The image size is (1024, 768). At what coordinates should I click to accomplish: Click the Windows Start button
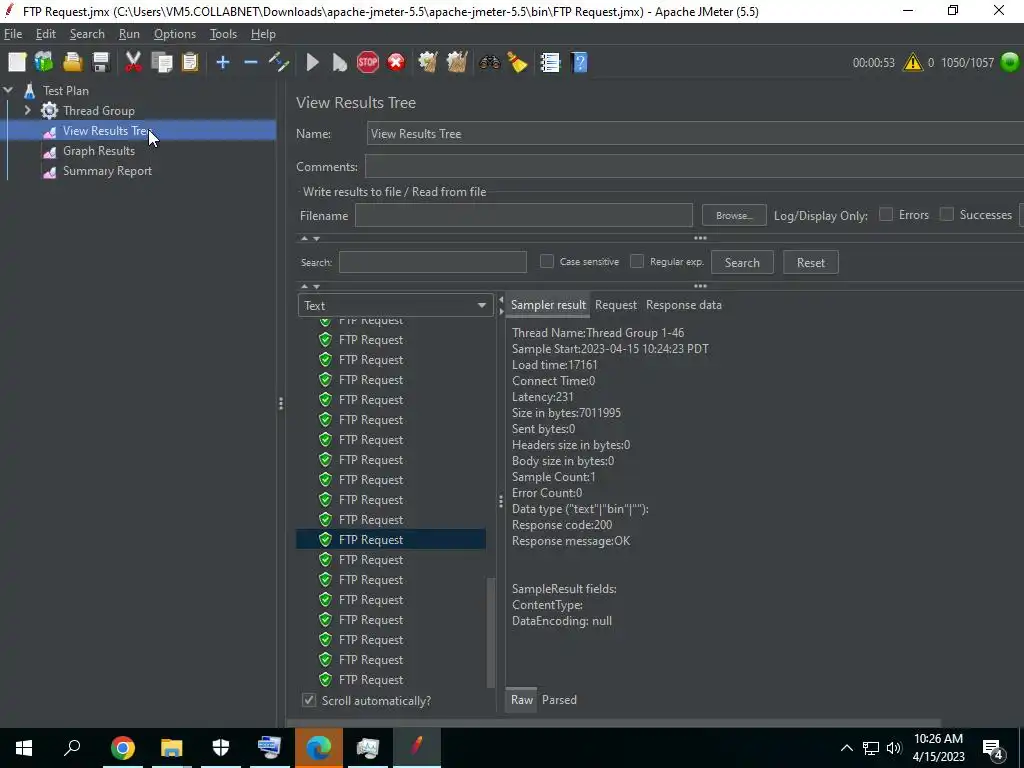tap(24, 748)
